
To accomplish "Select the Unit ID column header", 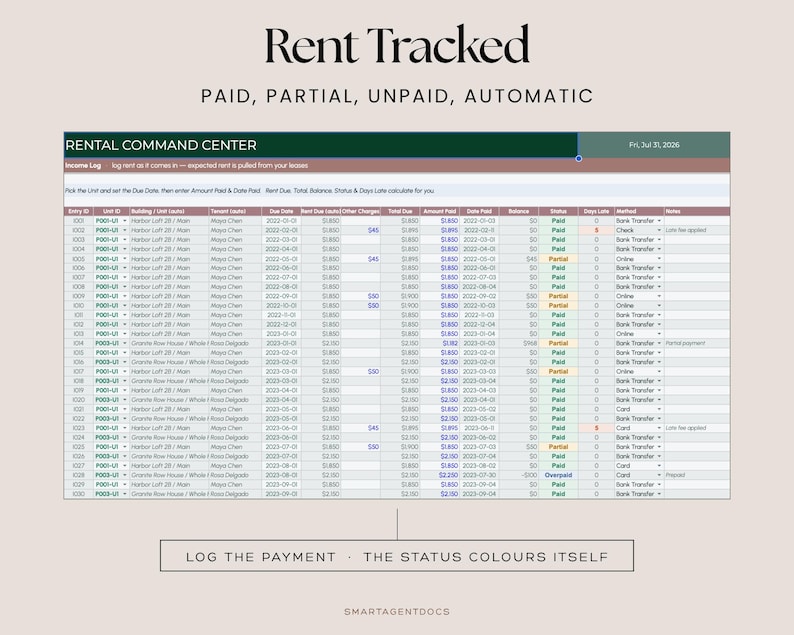I will 111,211.
